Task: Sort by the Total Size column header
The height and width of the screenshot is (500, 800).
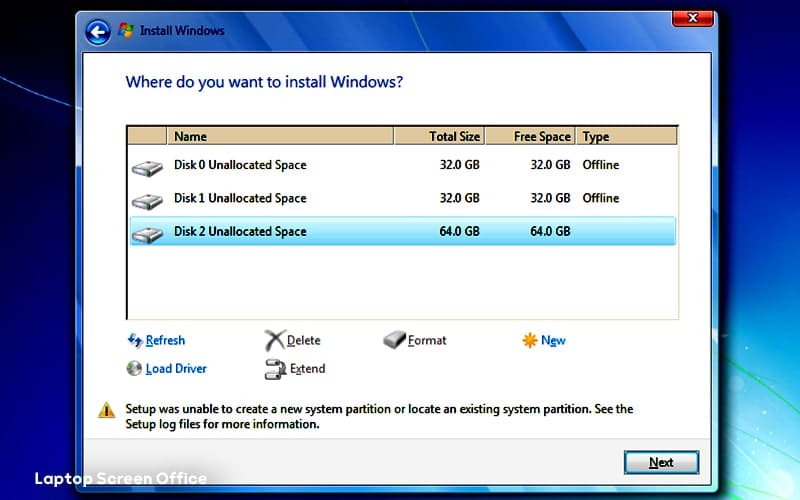Action: pyautogui.click(x=439, y=136)
